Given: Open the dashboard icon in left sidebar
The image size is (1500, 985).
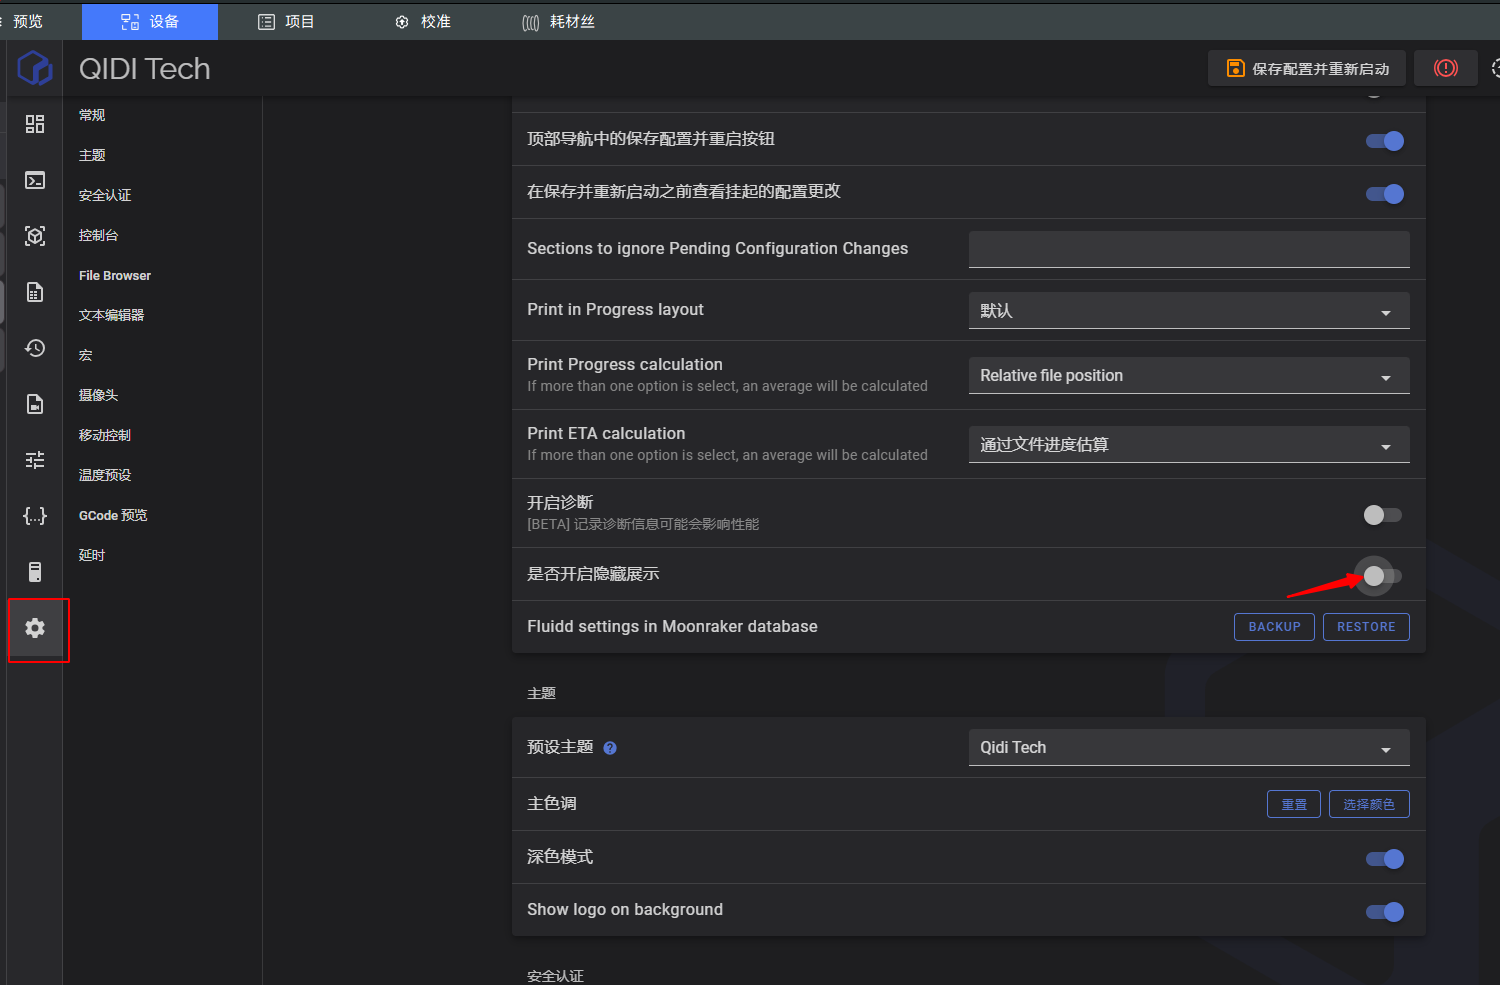Looking at the screenshot, I should click(35, 124).
